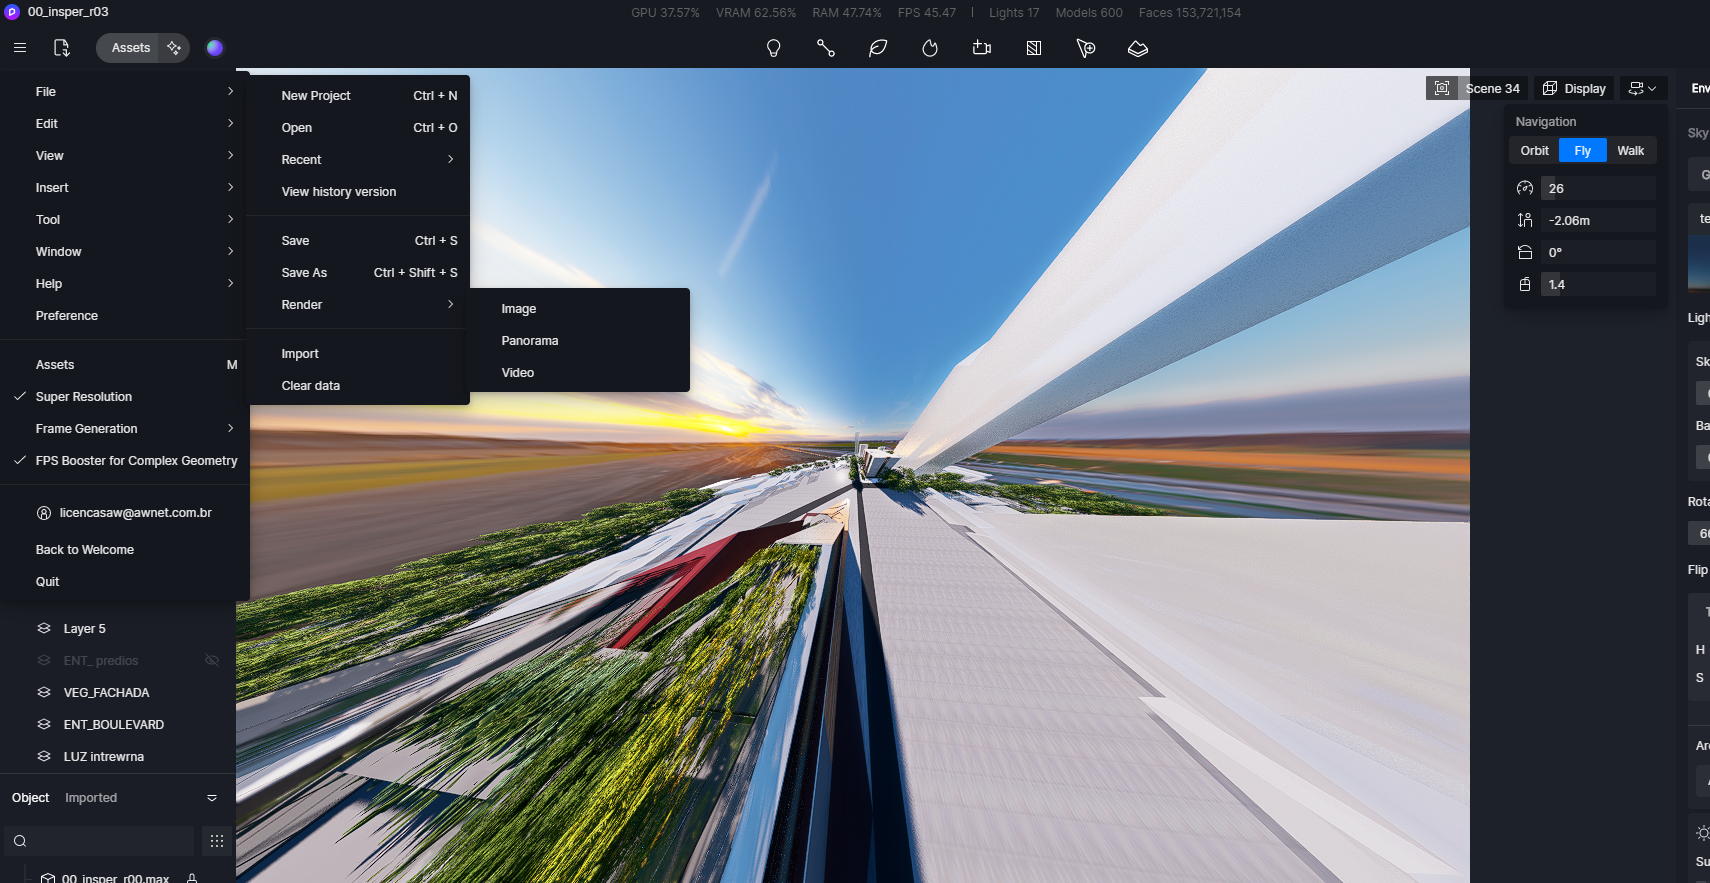Image resolution: width=1710 pixels, height=883 pixels.
Task: Click the Display button
Action: pyautogui.click(x=1574, y=88)
